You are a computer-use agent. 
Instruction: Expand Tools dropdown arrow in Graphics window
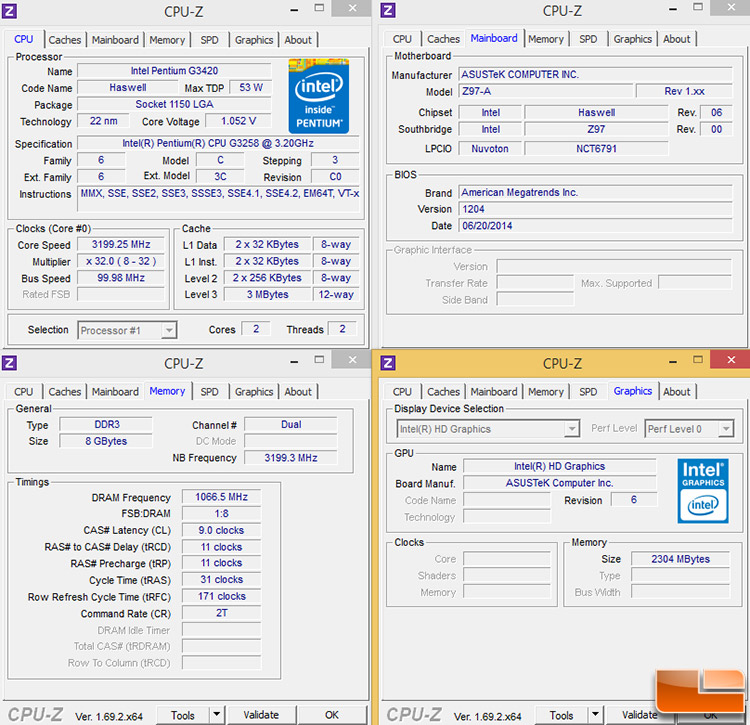click(596, 714)
